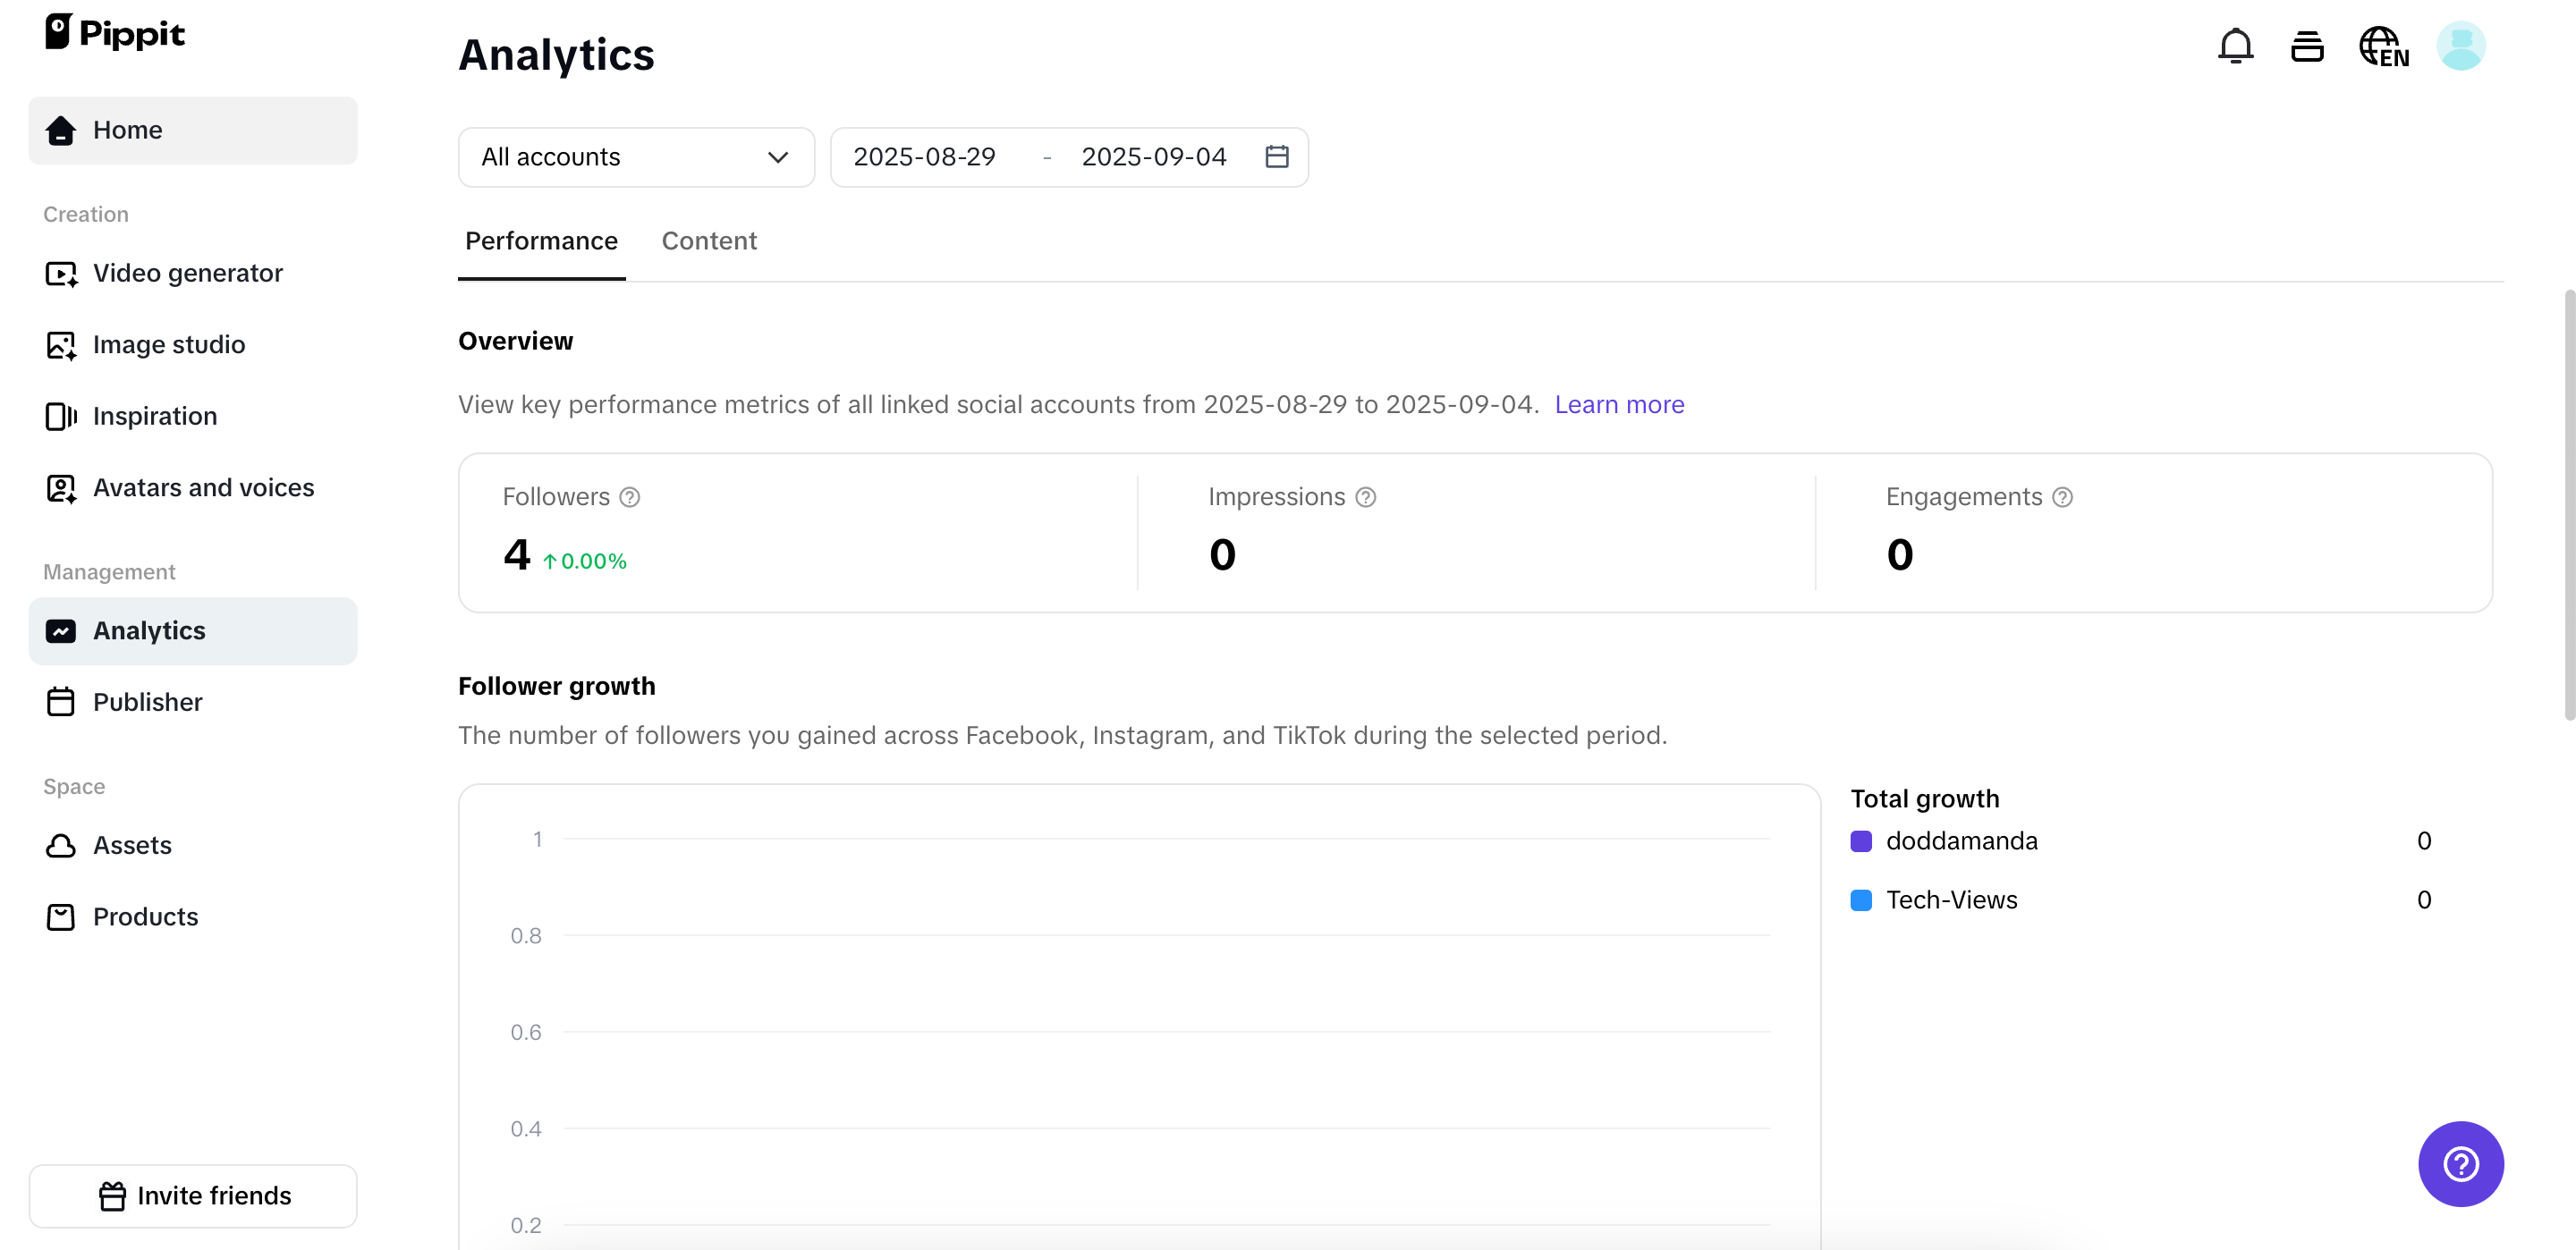
Task: Click the start date 2025-08-29 field
Action: coord(924,157)
